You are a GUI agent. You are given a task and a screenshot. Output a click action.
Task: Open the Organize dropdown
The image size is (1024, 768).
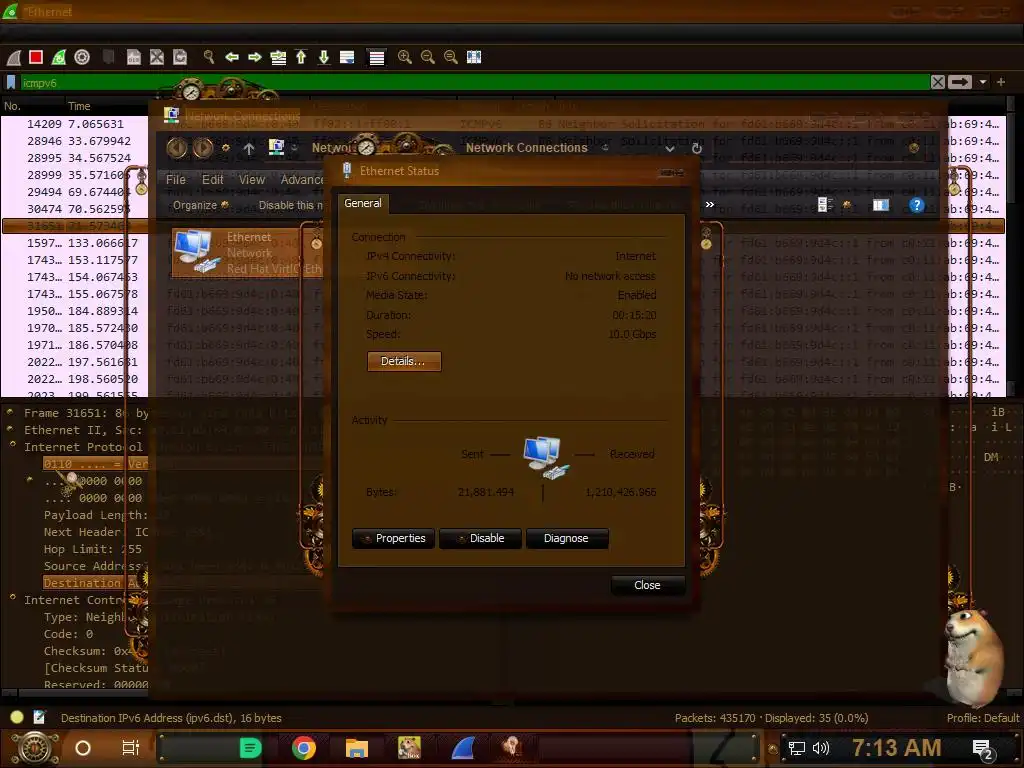pos(200,205)
